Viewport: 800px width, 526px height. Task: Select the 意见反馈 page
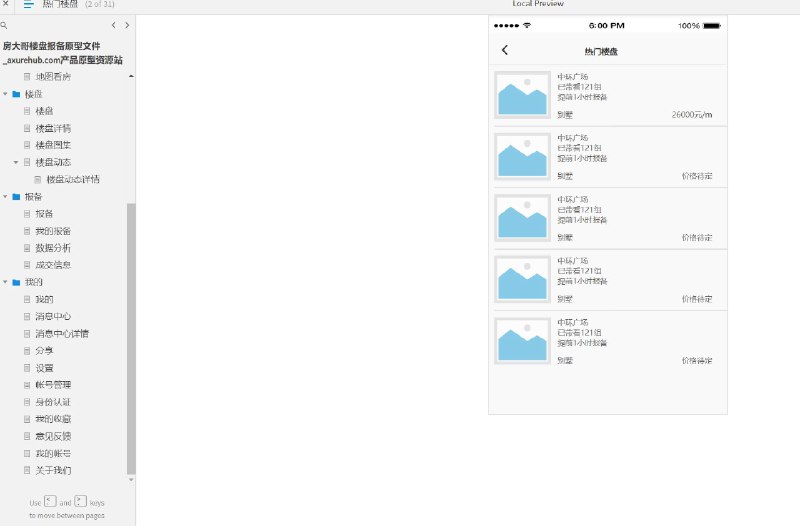click(x=53, y=436)
